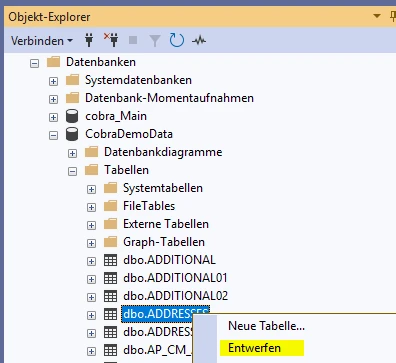Image resolution: width=396 pixels, height=363 pixels.
Task: Select the cobra_Main database label
Action: click(116, 116)
